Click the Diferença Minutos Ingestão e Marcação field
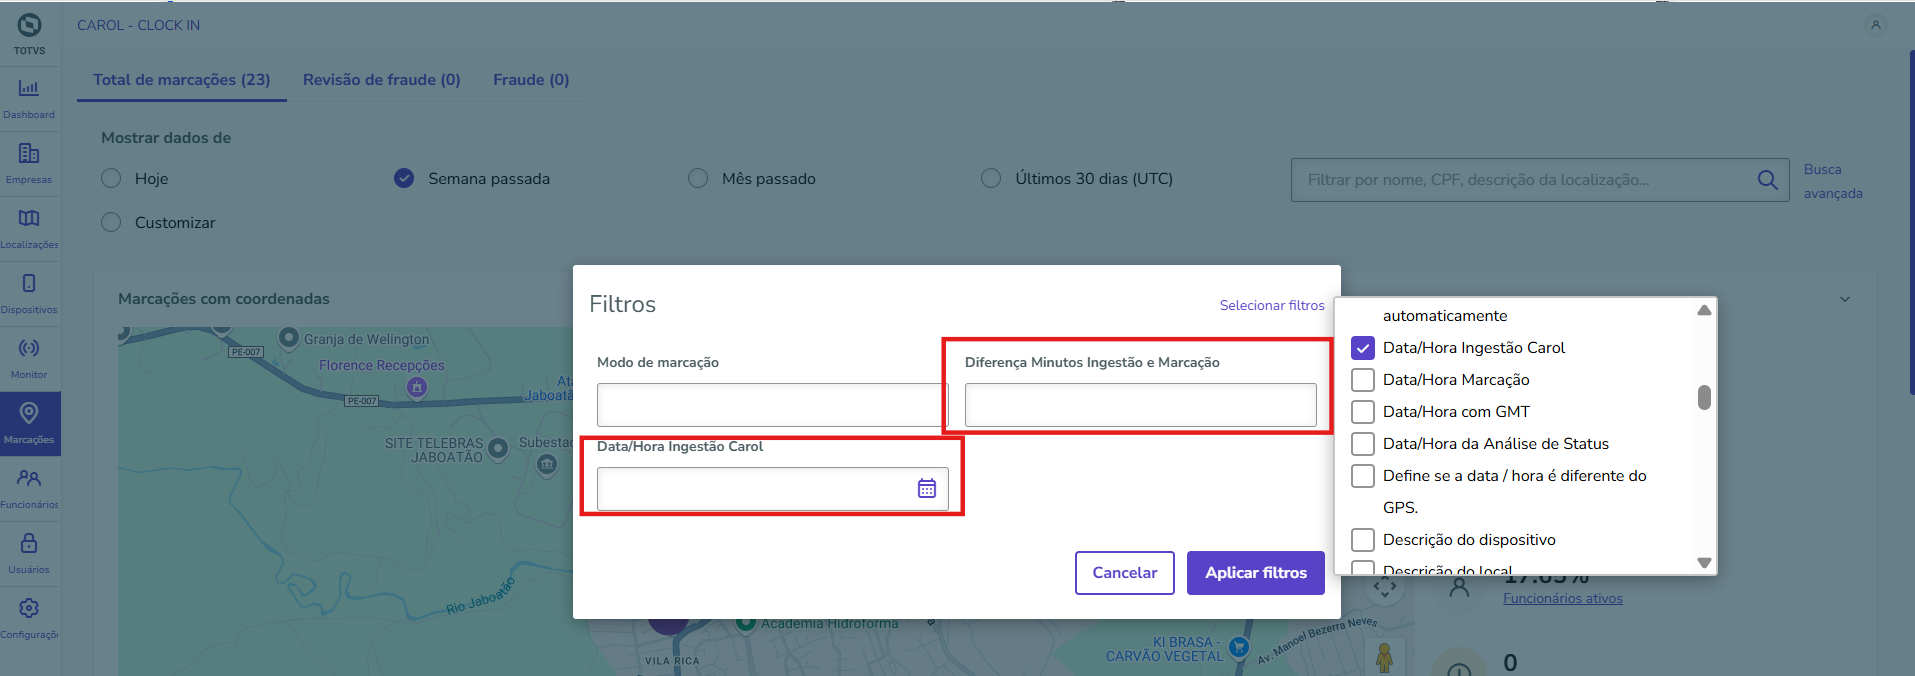Viewport: 1915px width, 676px height. [1140, 405]
